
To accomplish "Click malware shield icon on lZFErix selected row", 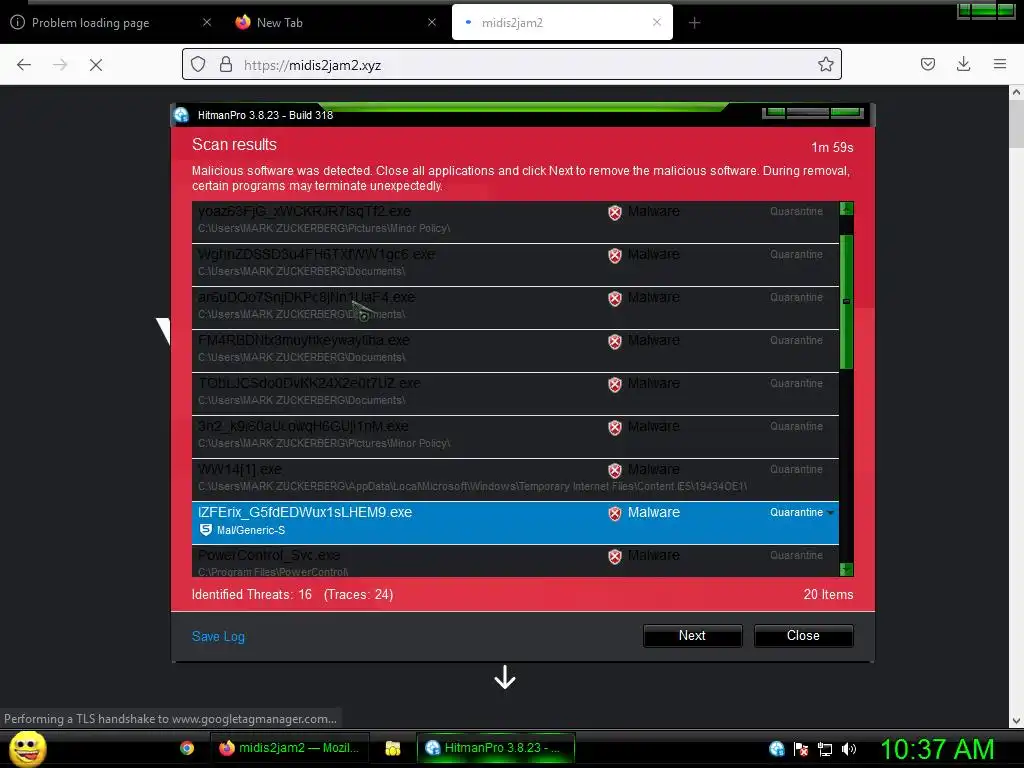I will 615,514.
